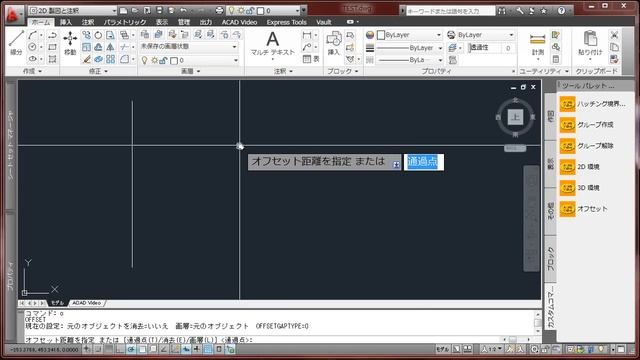The height and width of the screenshot is (360, 640).
Task: Toggle polar tracking in status bar
Action: (131, 349)
